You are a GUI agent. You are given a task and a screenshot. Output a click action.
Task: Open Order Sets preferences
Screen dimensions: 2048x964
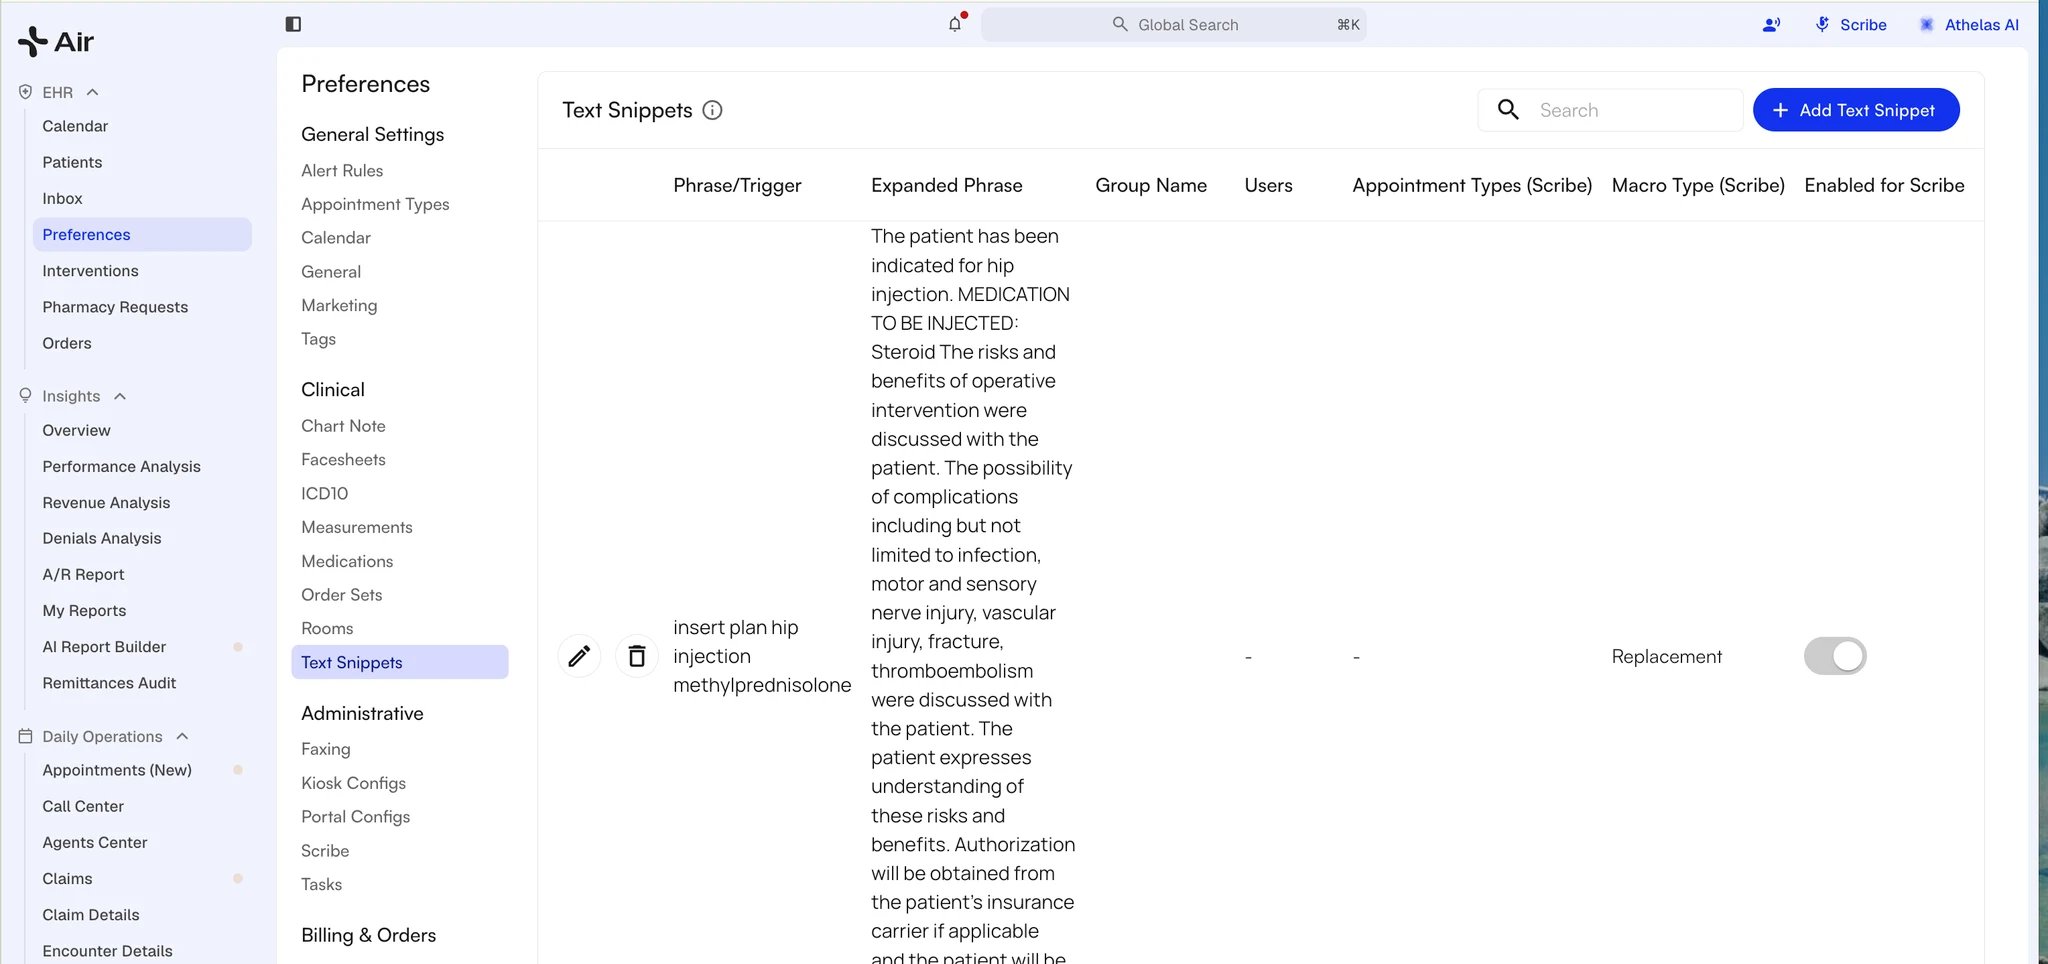pyautogui.click(x=341, y=595)
